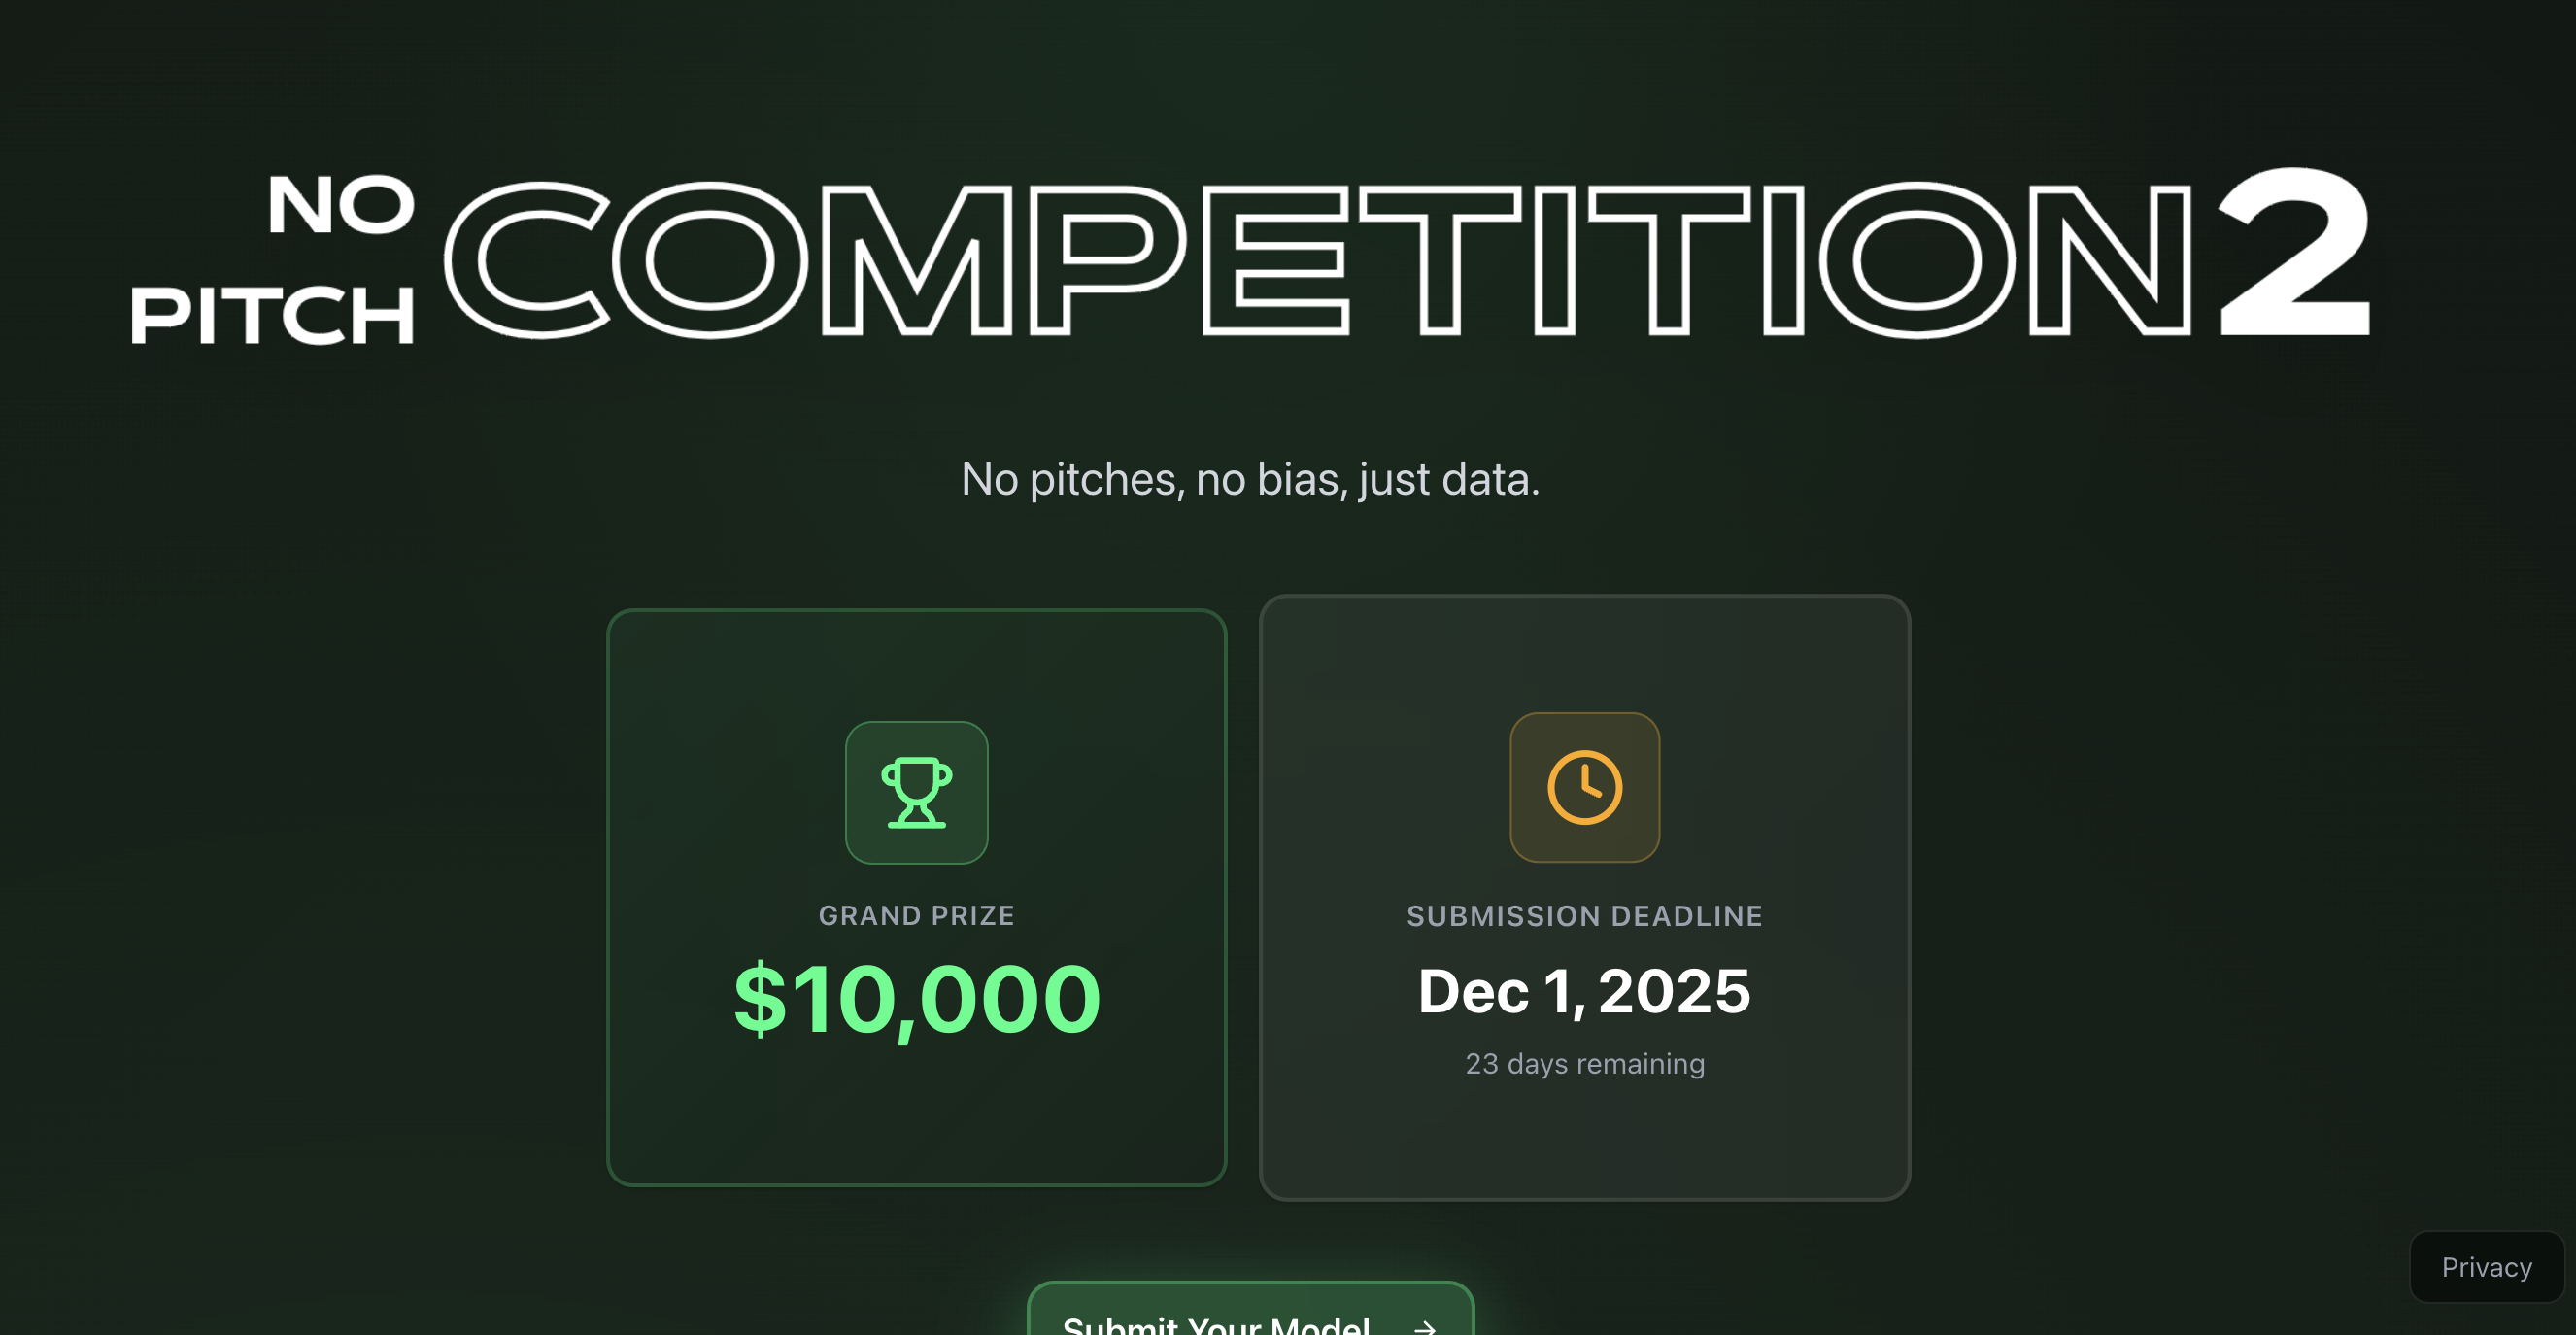The image size is (2576, 1335).
Task: Click the orange clock icon
Action: point(1584,787)
